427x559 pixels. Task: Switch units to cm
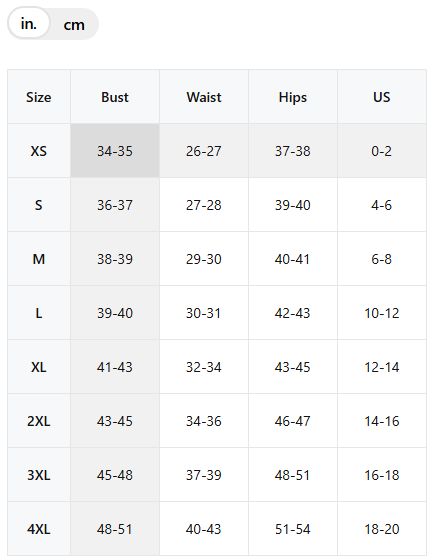tap(74, 25)
